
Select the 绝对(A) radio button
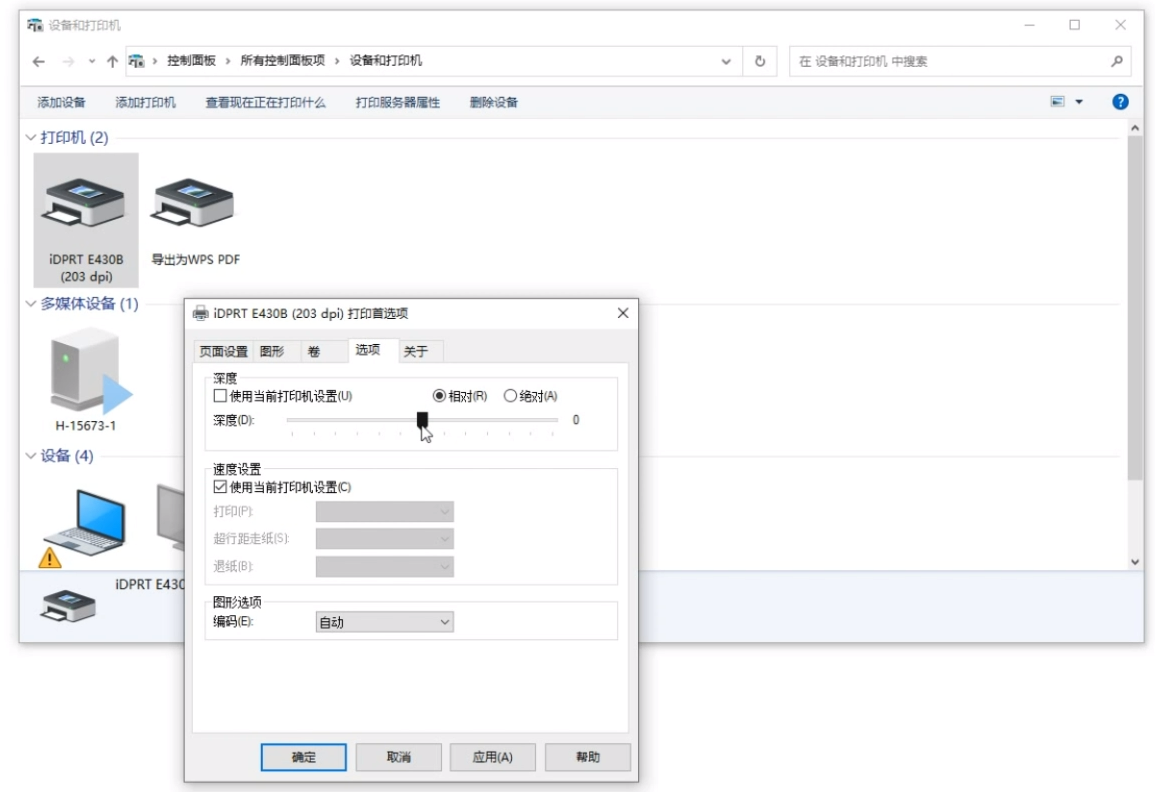tap(510, 396)
